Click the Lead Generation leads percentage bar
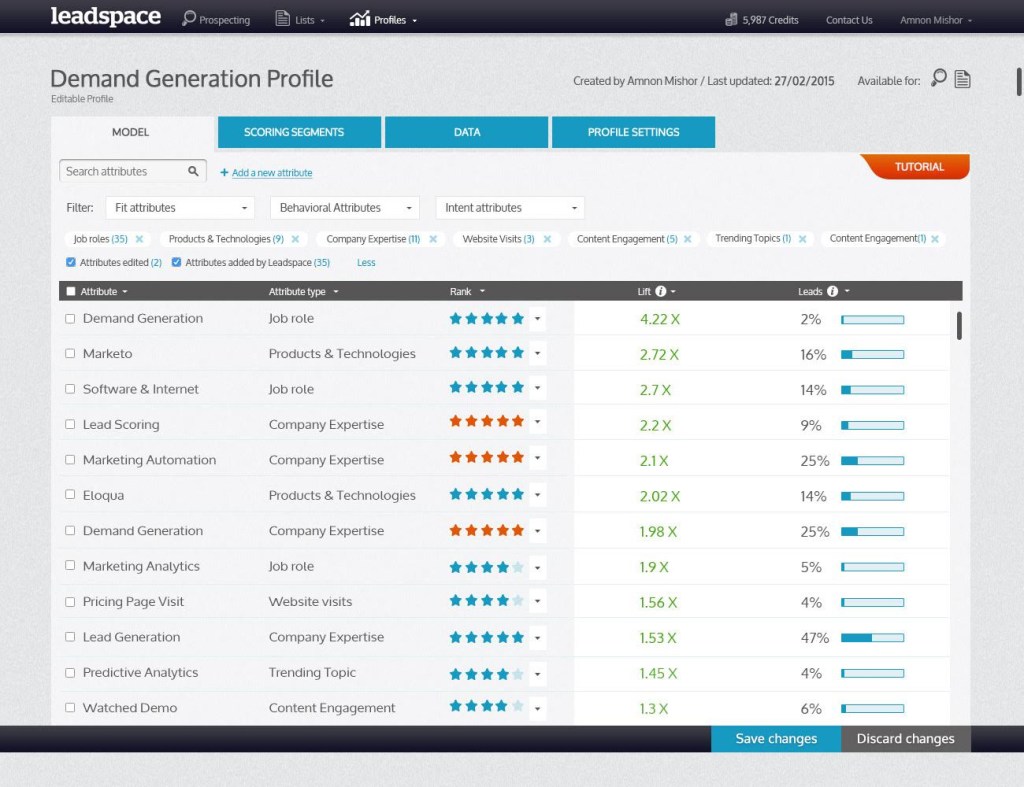 872,637
